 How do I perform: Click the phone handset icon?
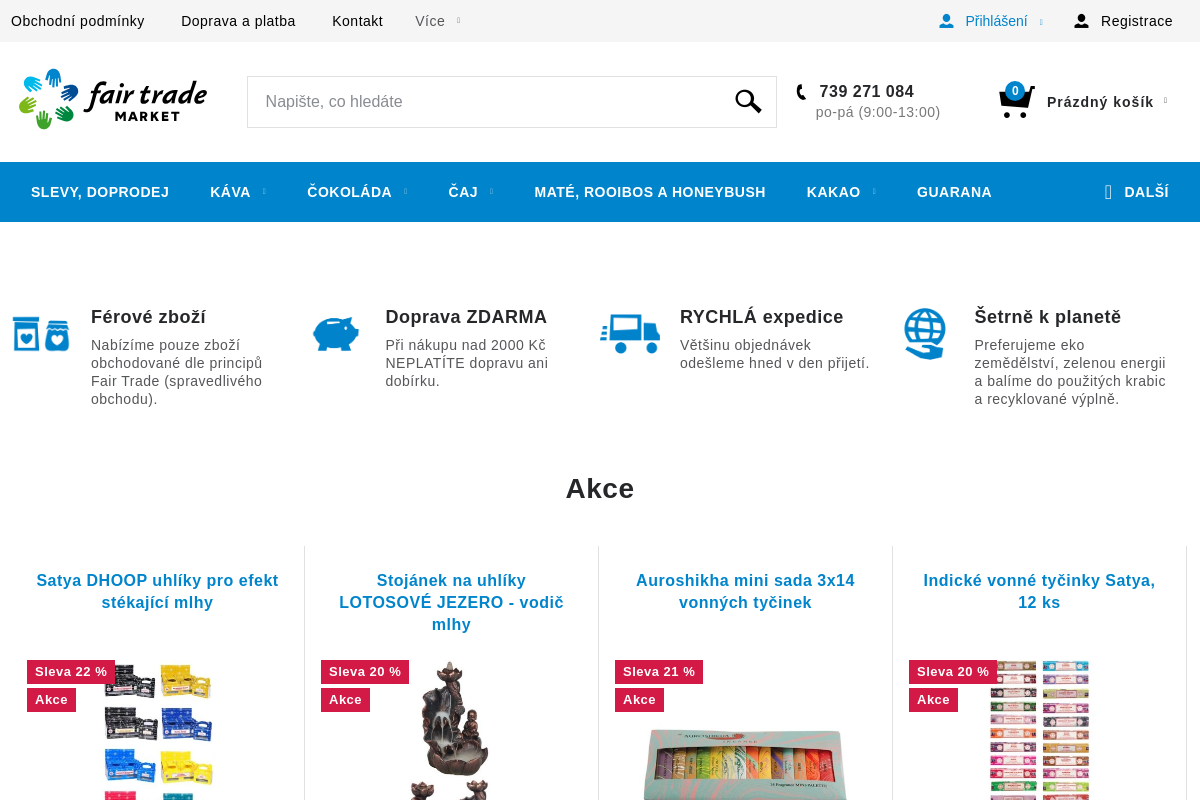click(x=801, y=92)
